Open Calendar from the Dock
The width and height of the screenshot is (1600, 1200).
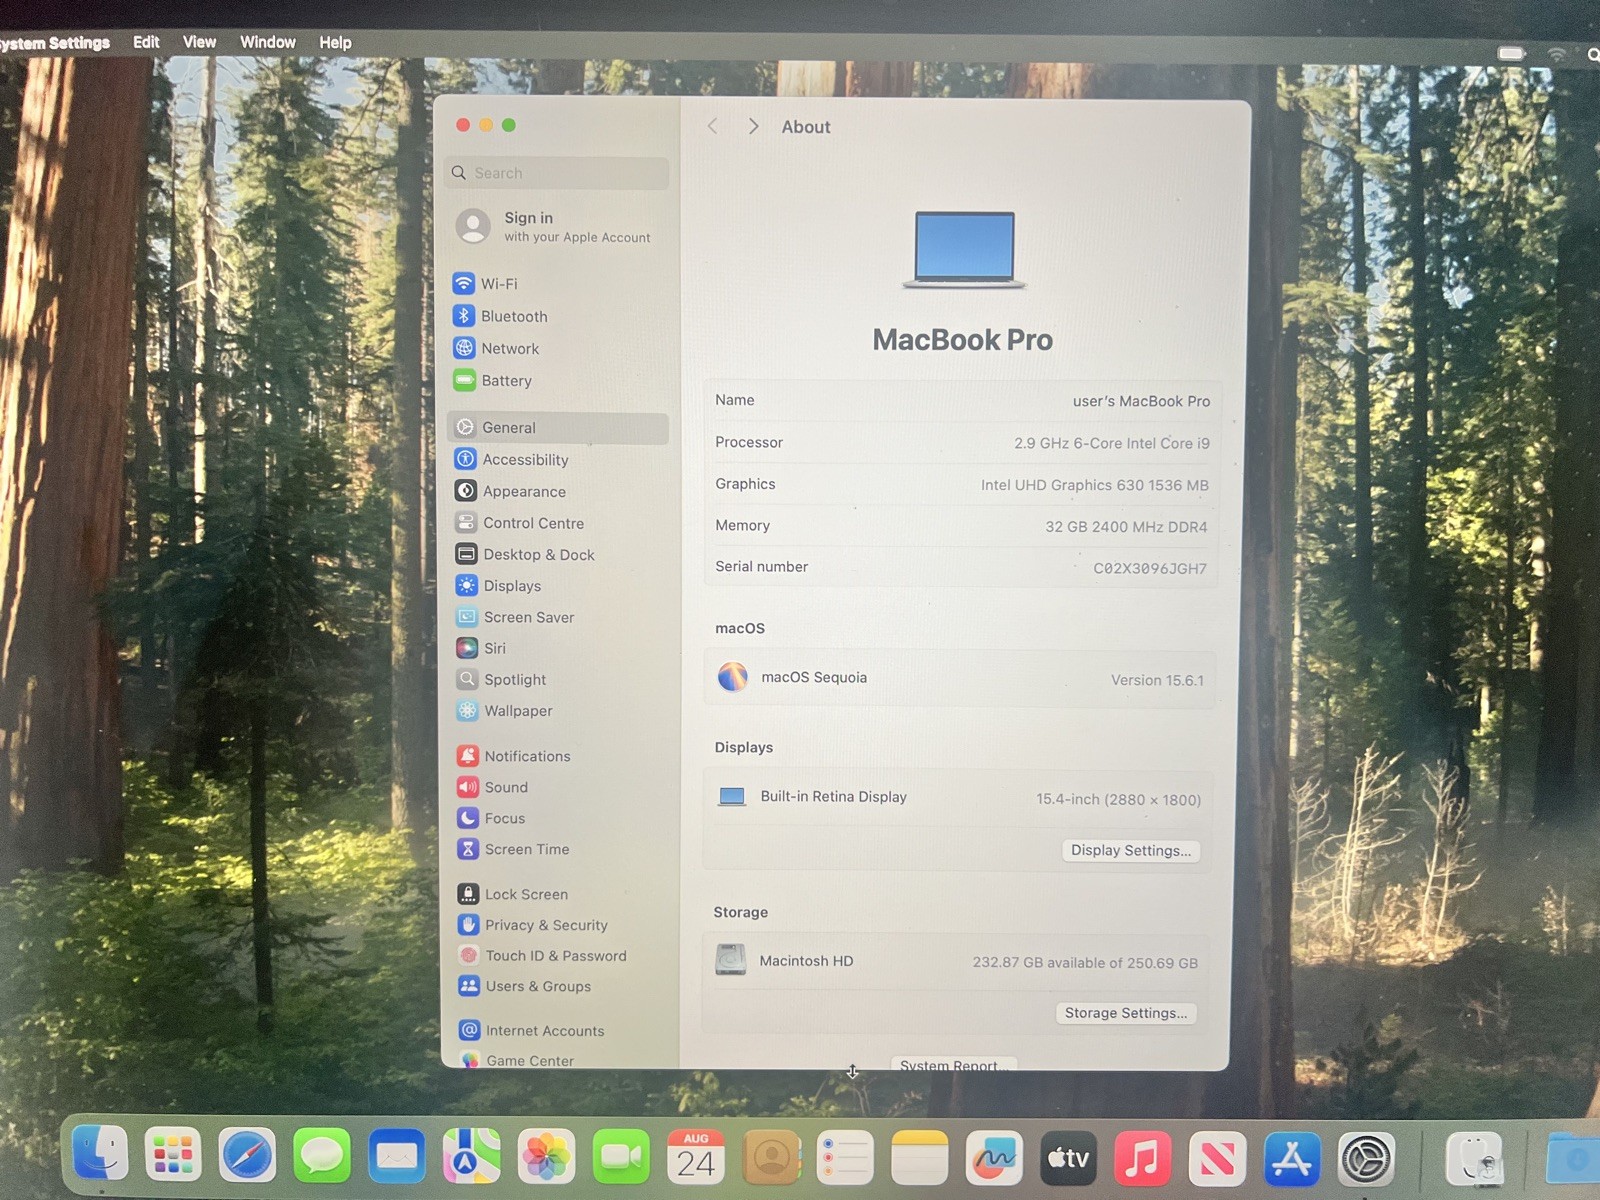click(696, 1157)
